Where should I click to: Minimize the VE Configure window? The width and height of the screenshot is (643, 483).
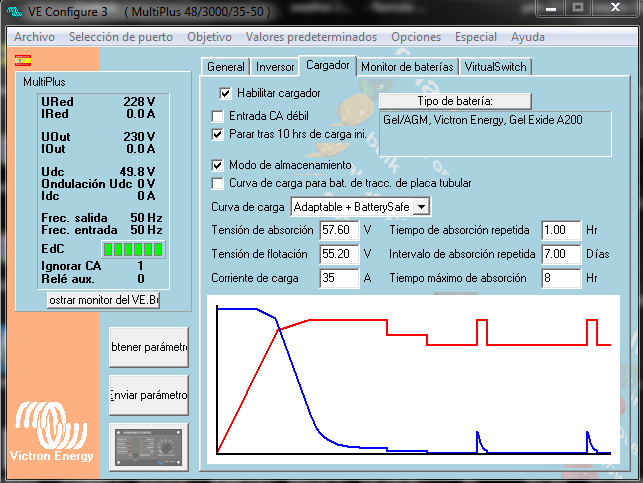pos(551,8)
